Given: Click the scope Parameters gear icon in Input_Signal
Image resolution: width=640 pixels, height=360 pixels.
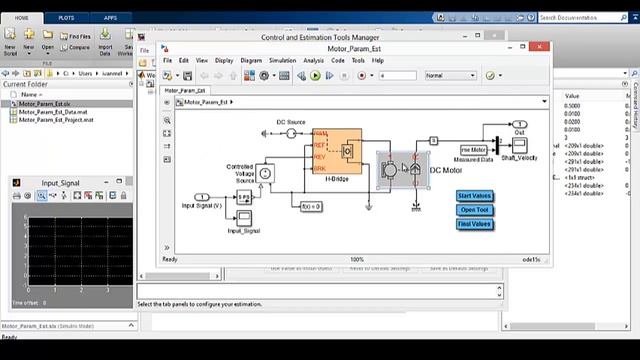Looking at the screenshot, I should (28, 196).
